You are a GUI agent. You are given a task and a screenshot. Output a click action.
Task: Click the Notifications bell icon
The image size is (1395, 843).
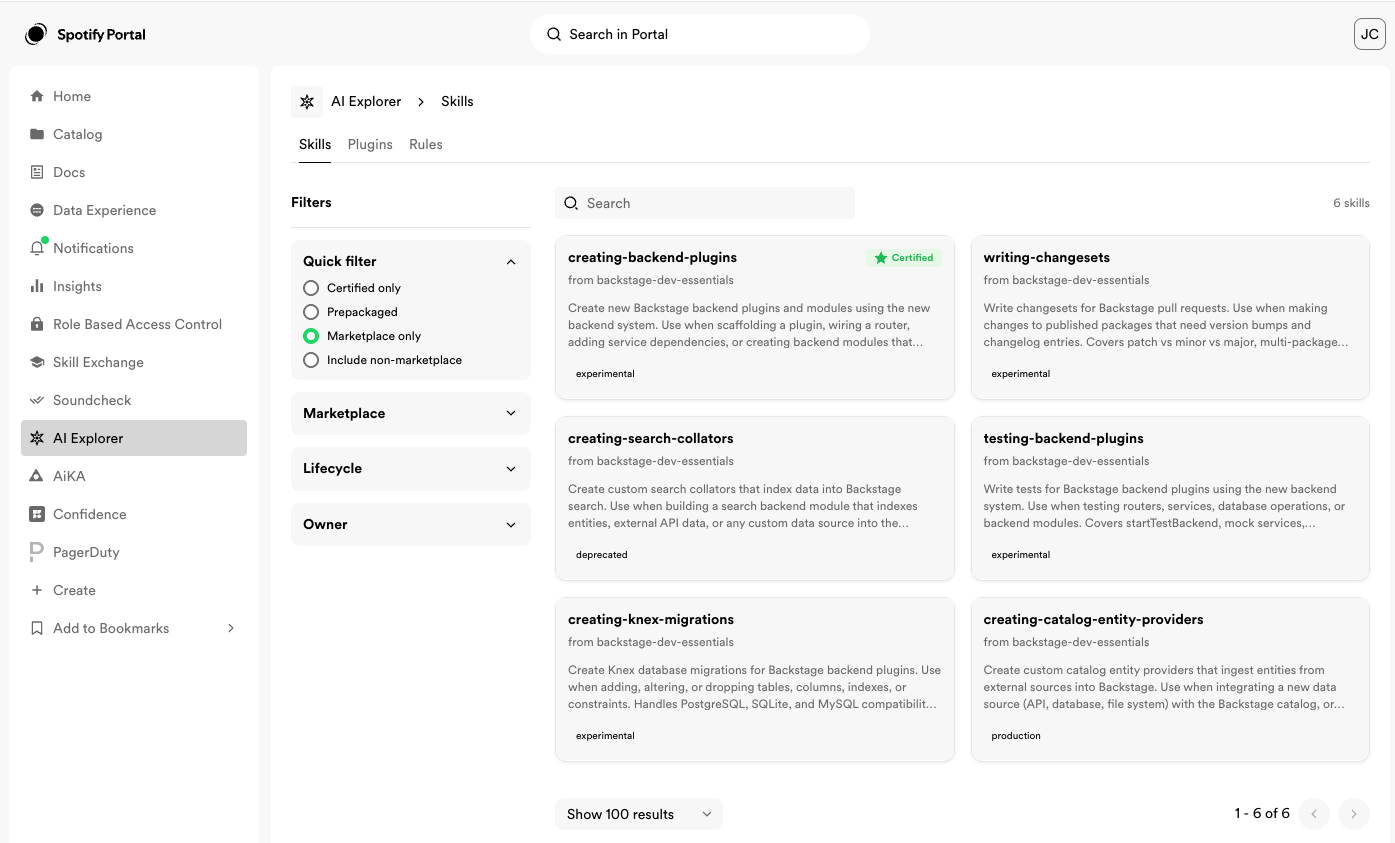click(x=37, y=248)
